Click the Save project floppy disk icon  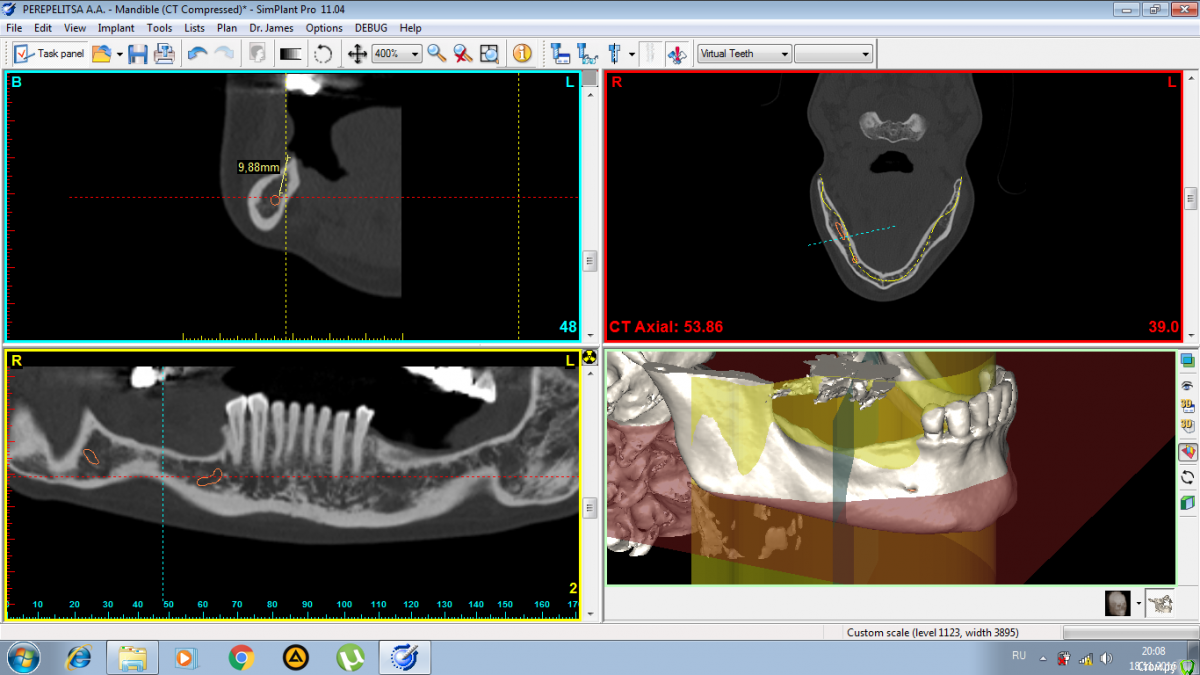[x=138, y=54]
